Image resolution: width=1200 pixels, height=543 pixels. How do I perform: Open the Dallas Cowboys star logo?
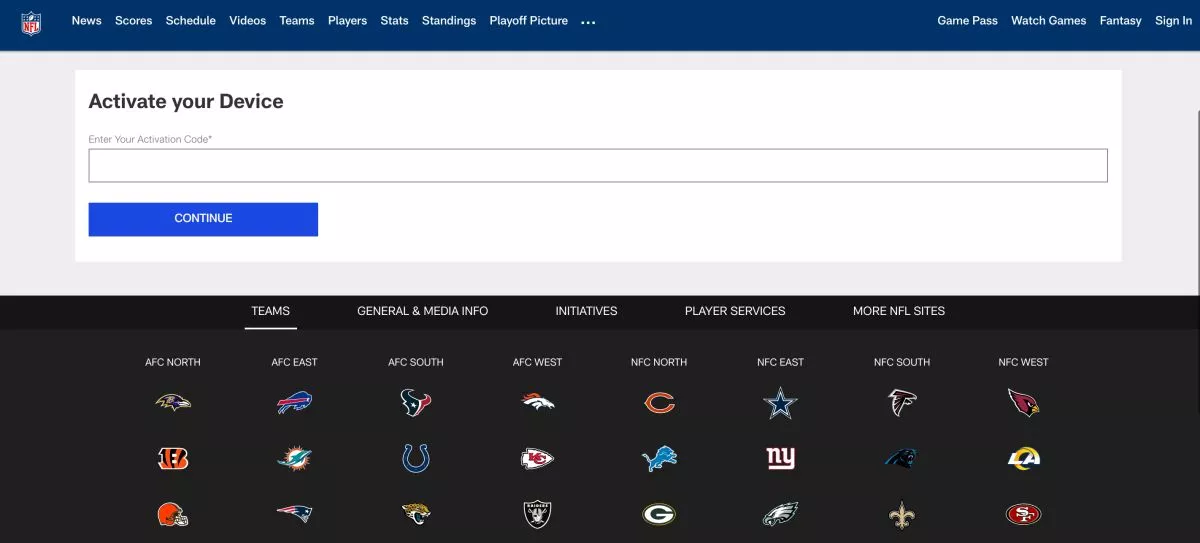(x=780, y=402)
